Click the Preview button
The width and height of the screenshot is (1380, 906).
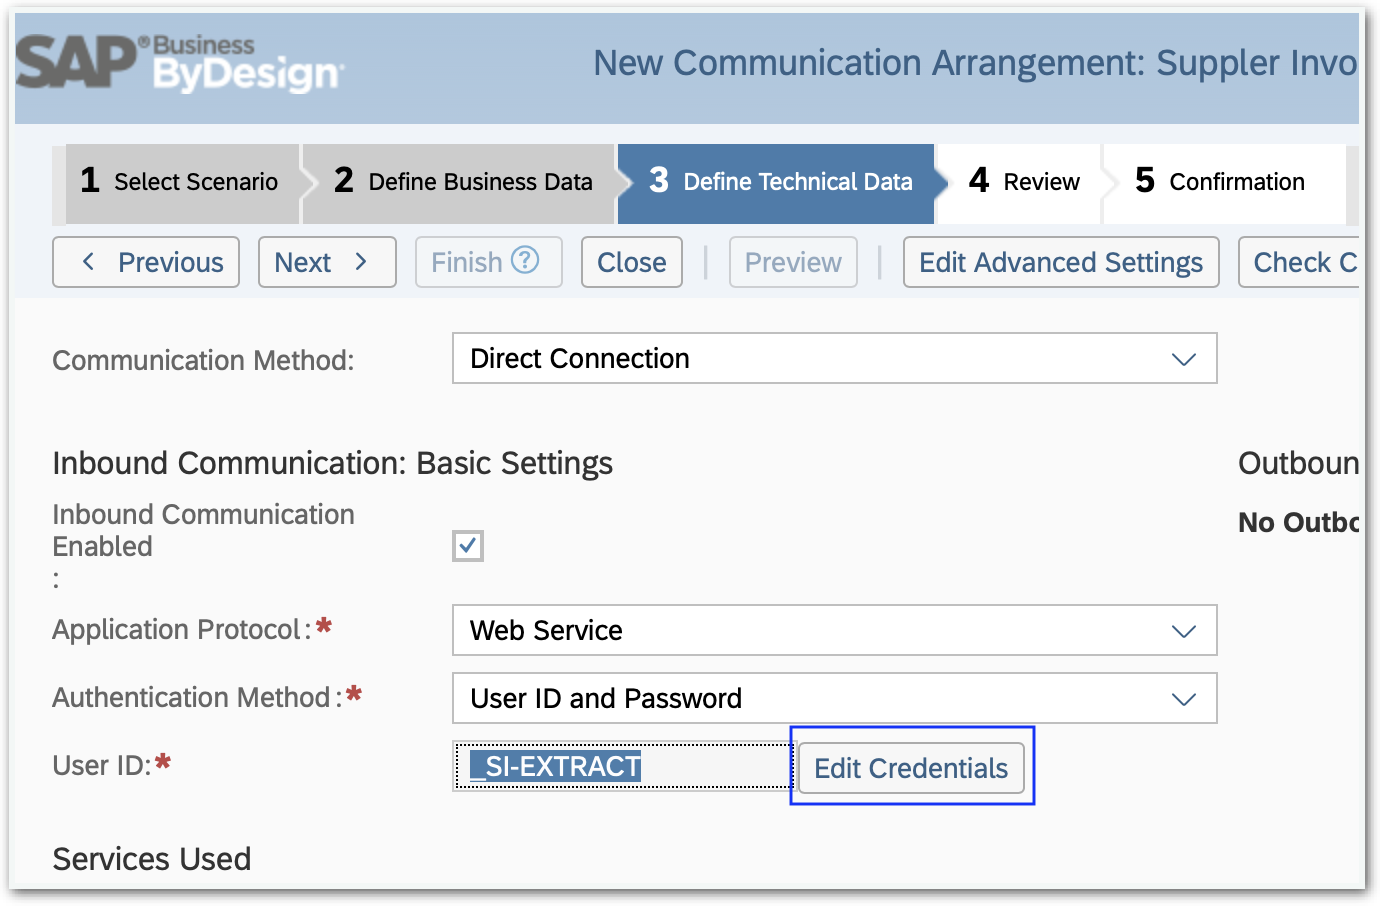click(792, 262)
